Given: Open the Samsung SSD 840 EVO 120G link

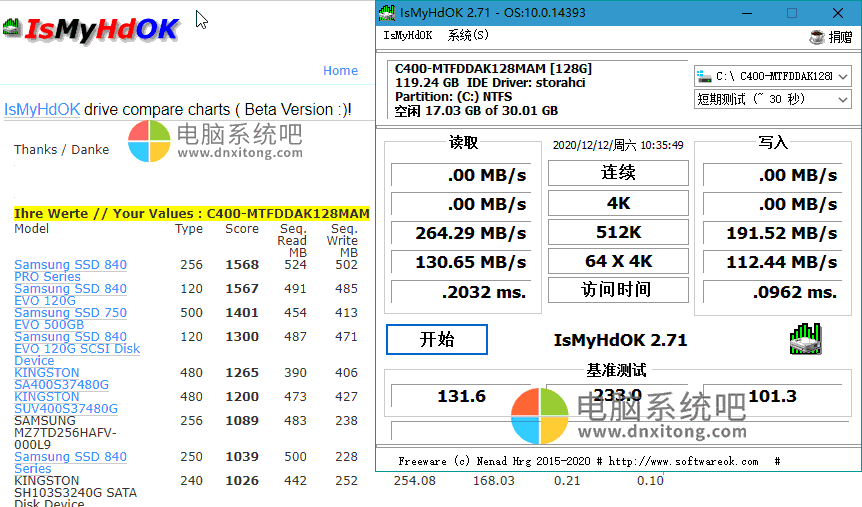Looking at the screenshot, I should point(70,295).
